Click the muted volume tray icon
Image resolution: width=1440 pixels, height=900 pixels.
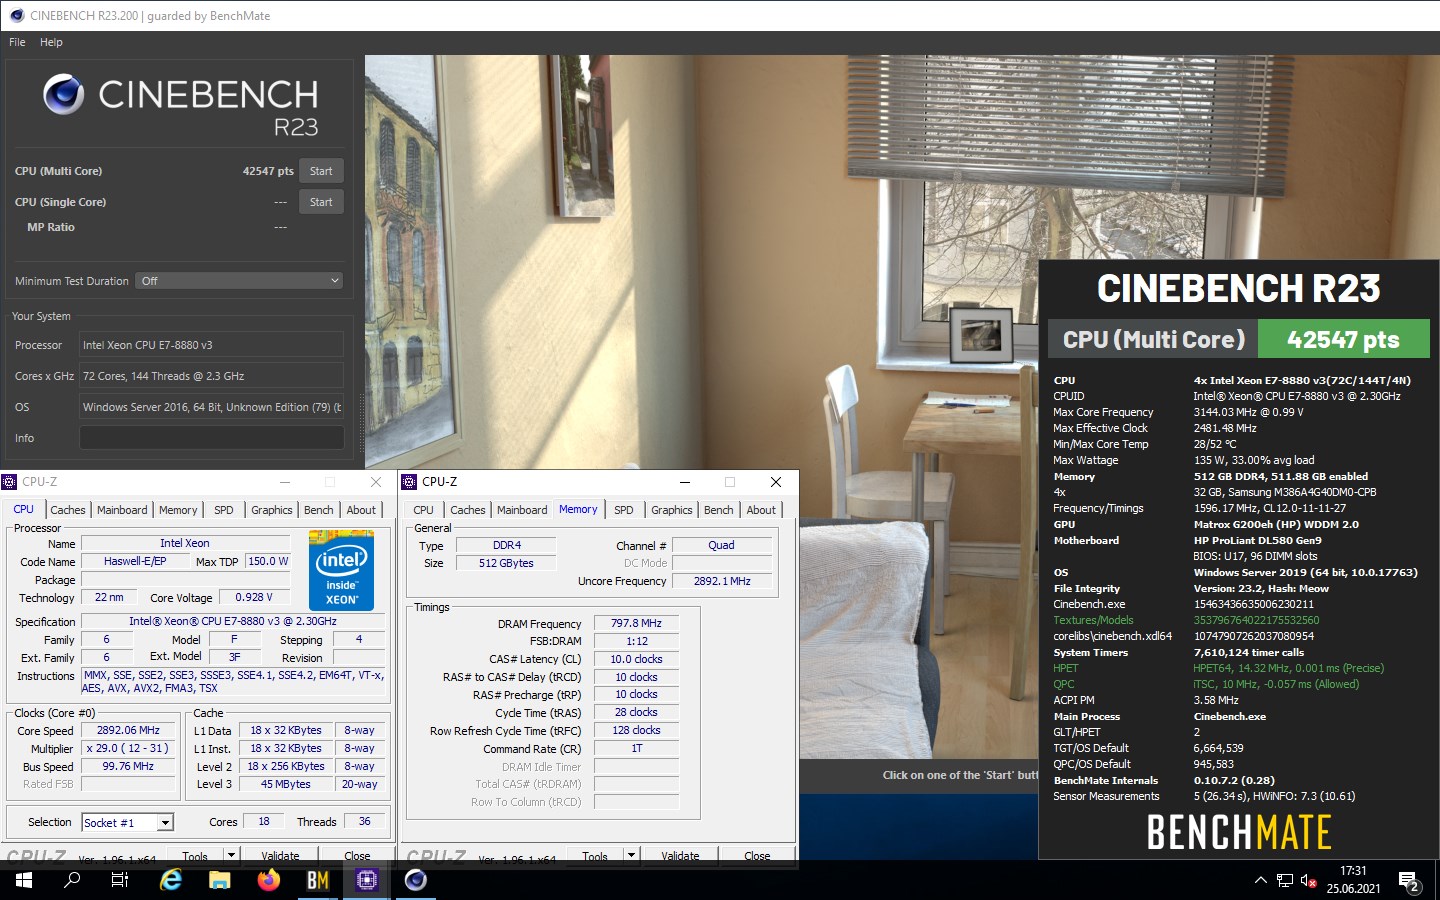(x=1308, y=880)
